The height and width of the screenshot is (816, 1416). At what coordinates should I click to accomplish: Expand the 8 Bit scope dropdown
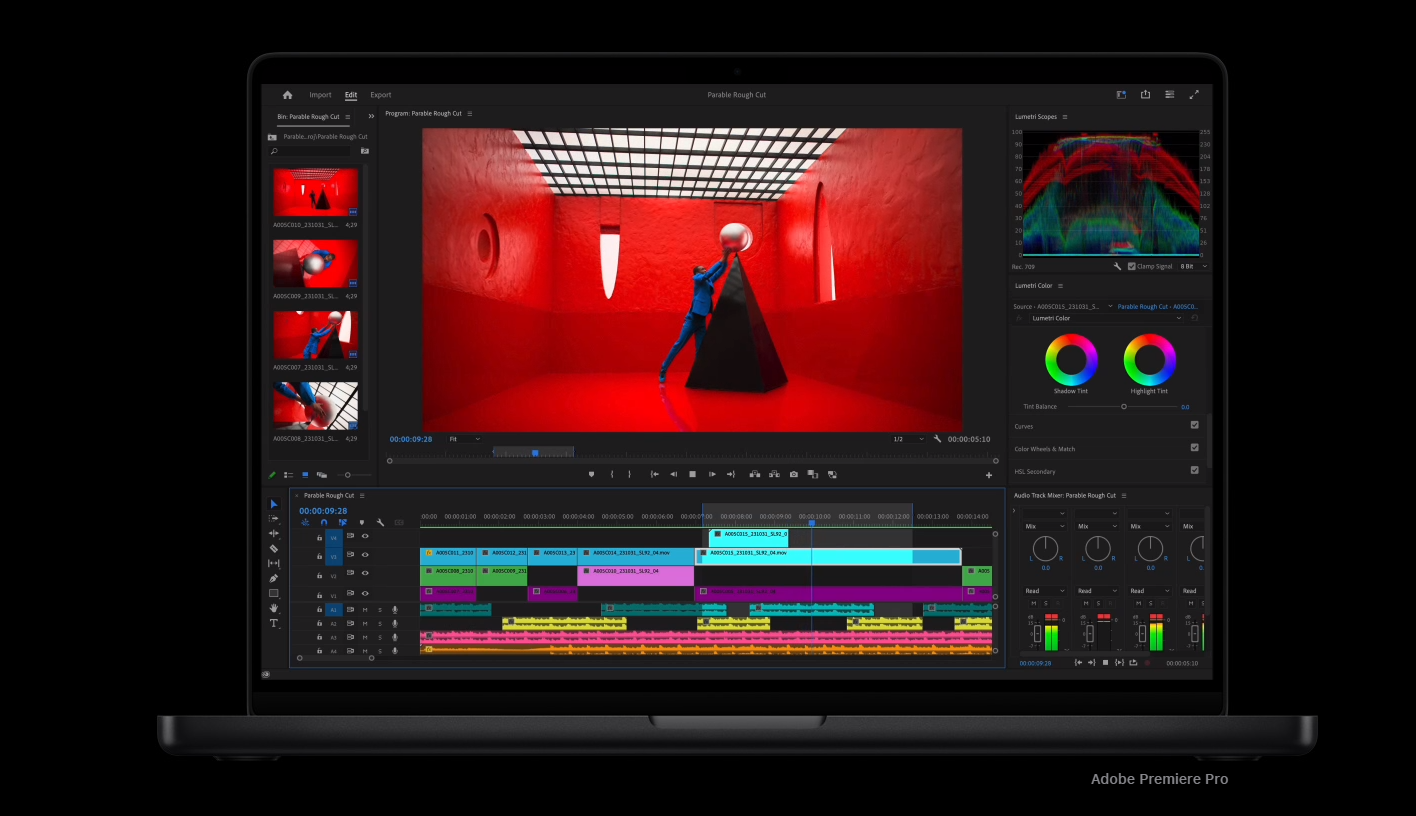(x=1193, y=267)
